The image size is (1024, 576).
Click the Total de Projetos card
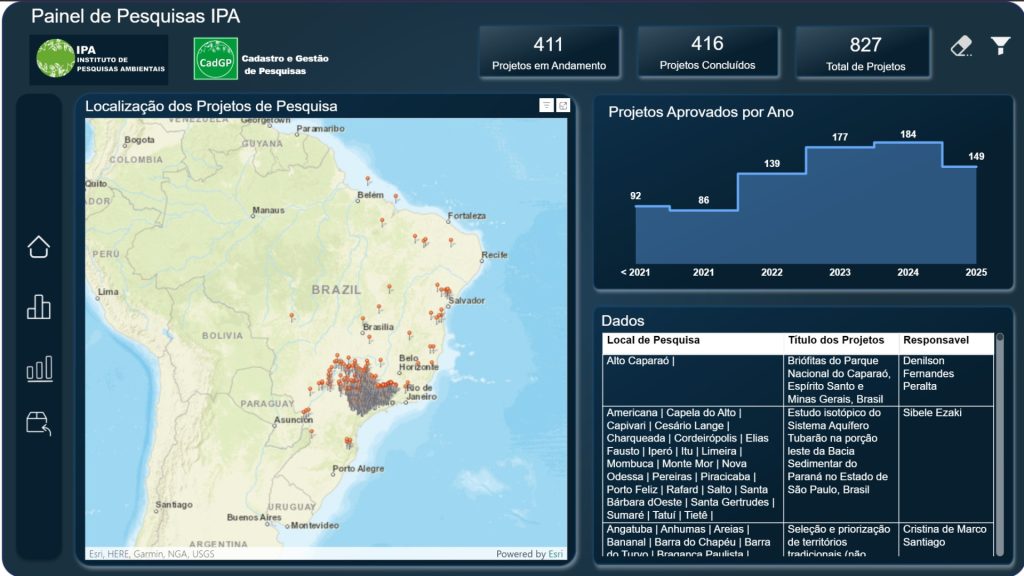click(865, 52)
